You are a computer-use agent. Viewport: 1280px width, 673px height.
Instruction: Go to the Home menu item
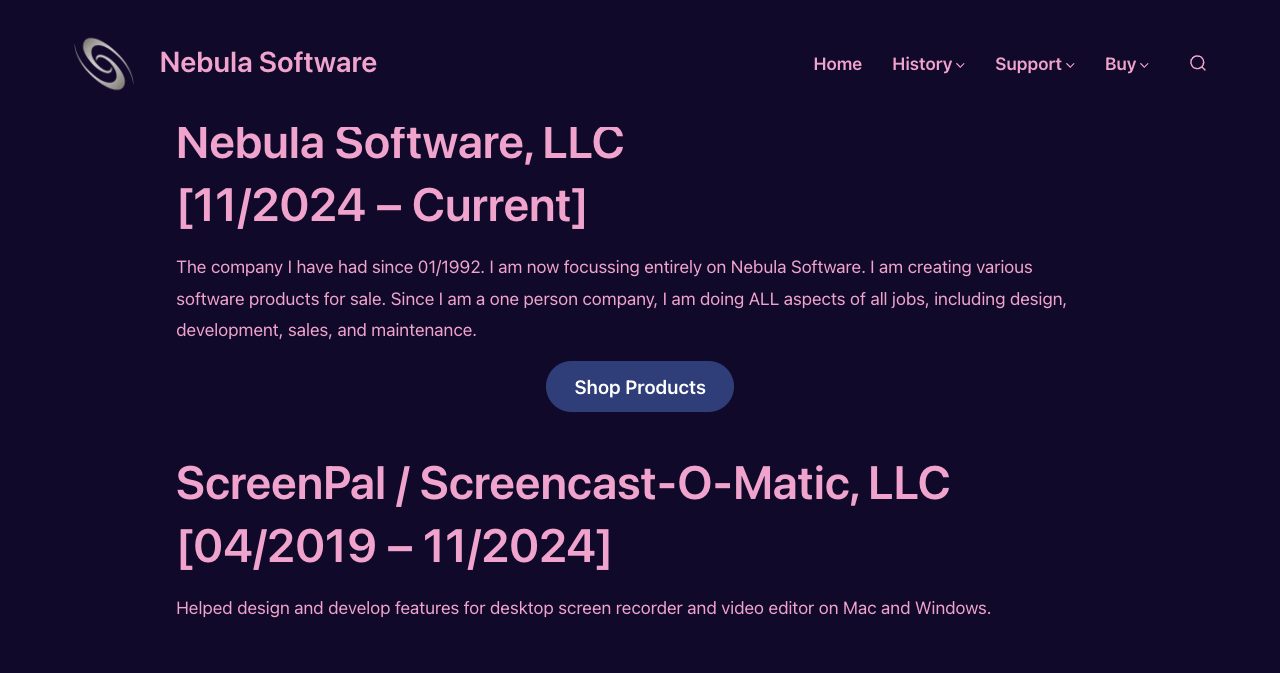point(837,64)
